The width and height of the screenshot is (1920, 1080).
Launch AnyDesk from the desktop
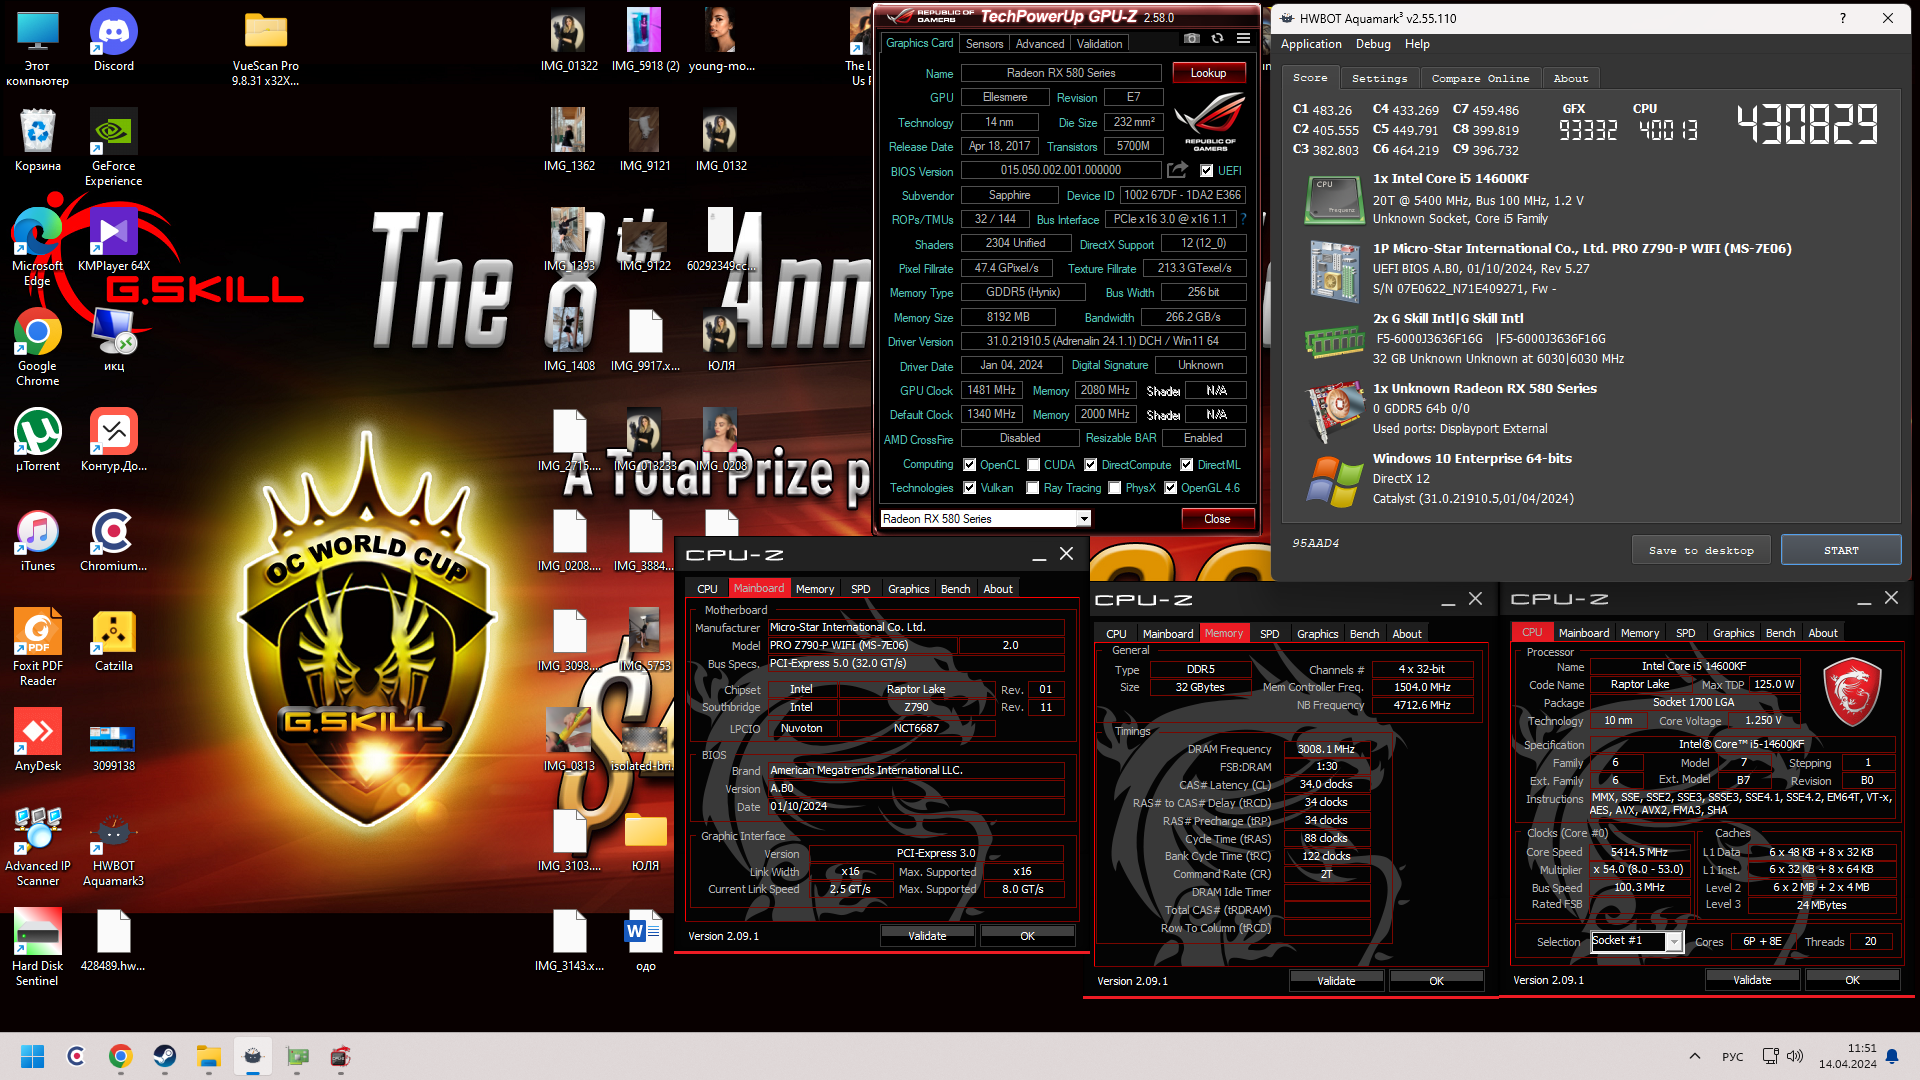coord(38,740)
